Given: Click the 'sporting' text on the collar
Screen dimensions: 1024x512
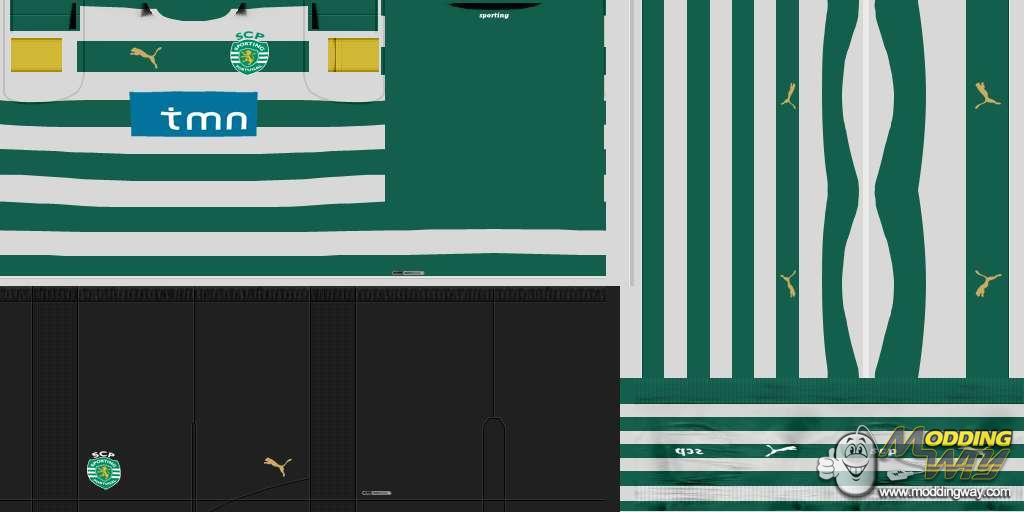Looking at the screenshot, I should tap(493, 16).
